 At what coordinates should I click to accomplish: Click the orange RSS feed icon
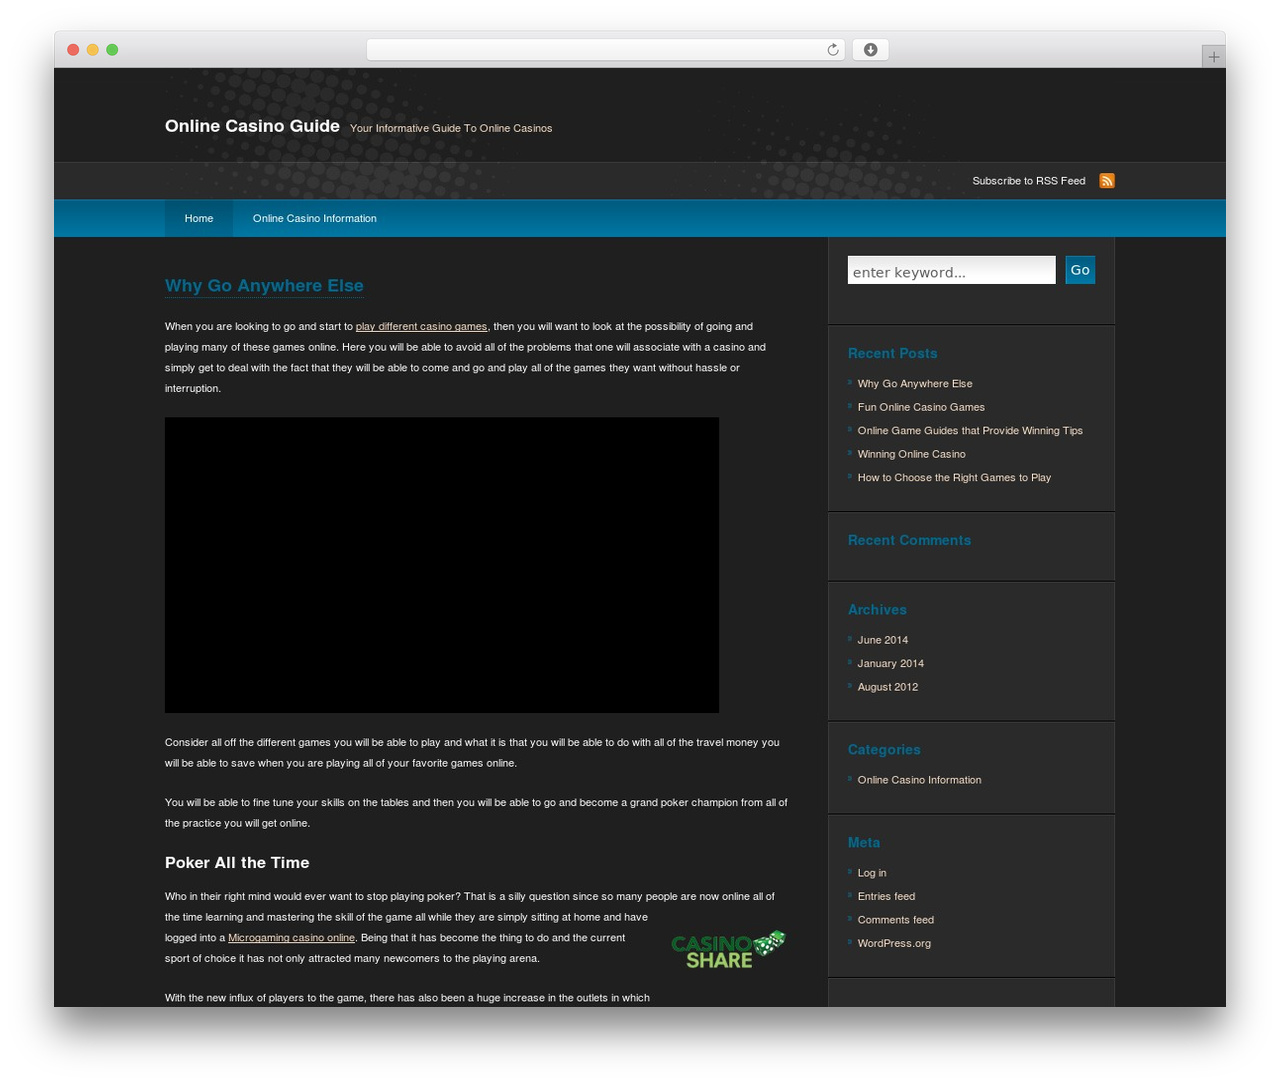coord(1107,181)
